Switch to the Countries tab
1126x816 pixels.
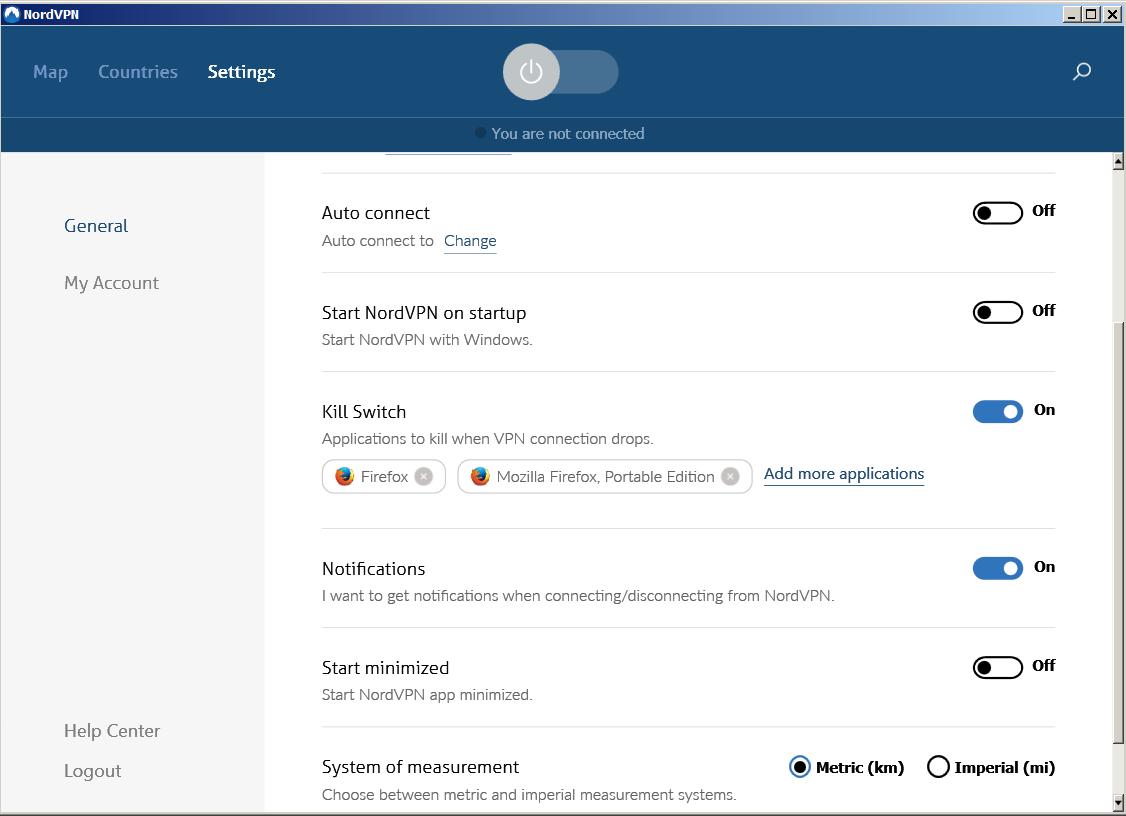(138, 72)
